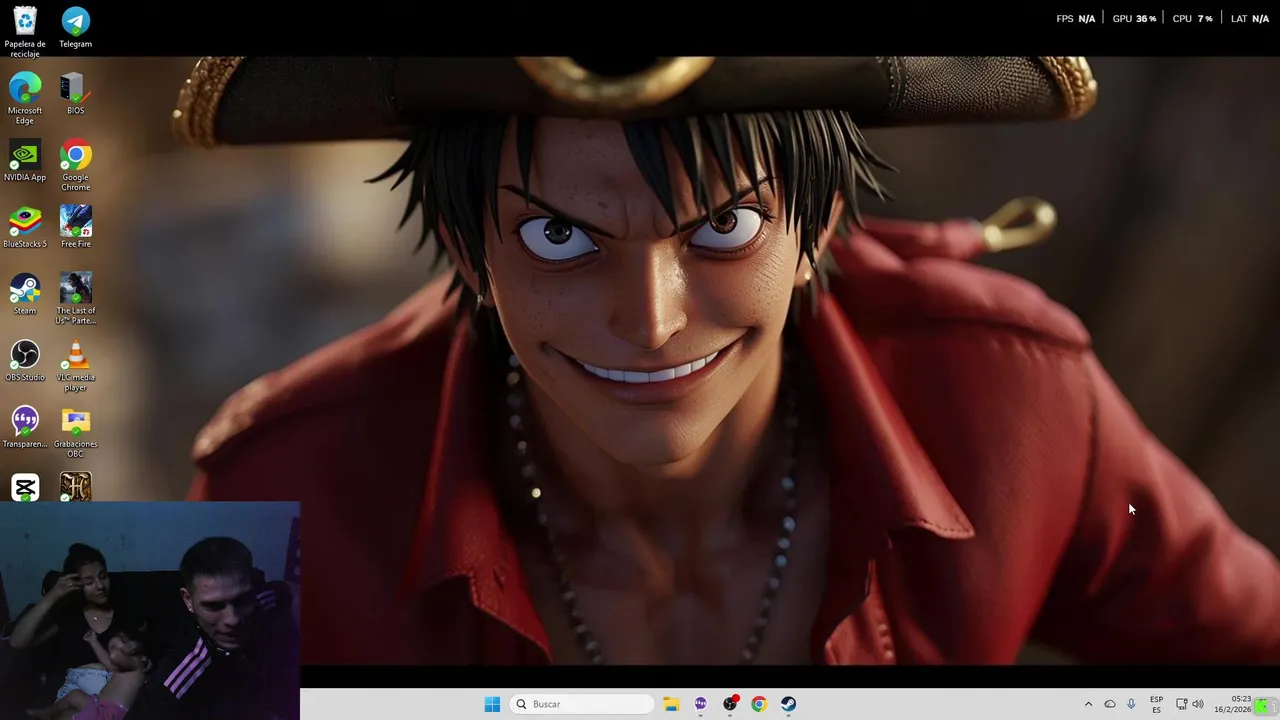Launch OBS Studio from the desktop
This screenshot has width=1280, height=720.
25,361
